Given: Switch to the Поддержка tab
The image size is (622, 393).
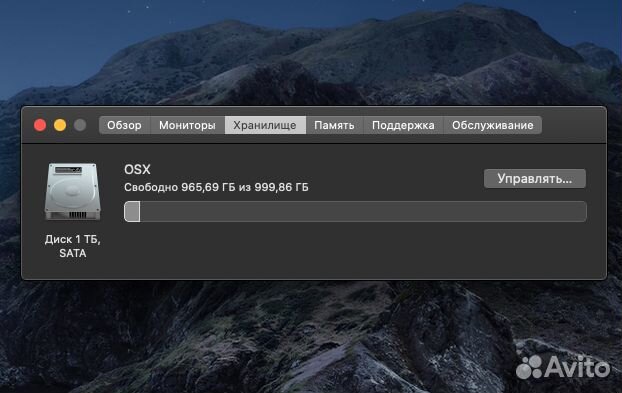Looking at the screenshot, I should coord(403,125).
